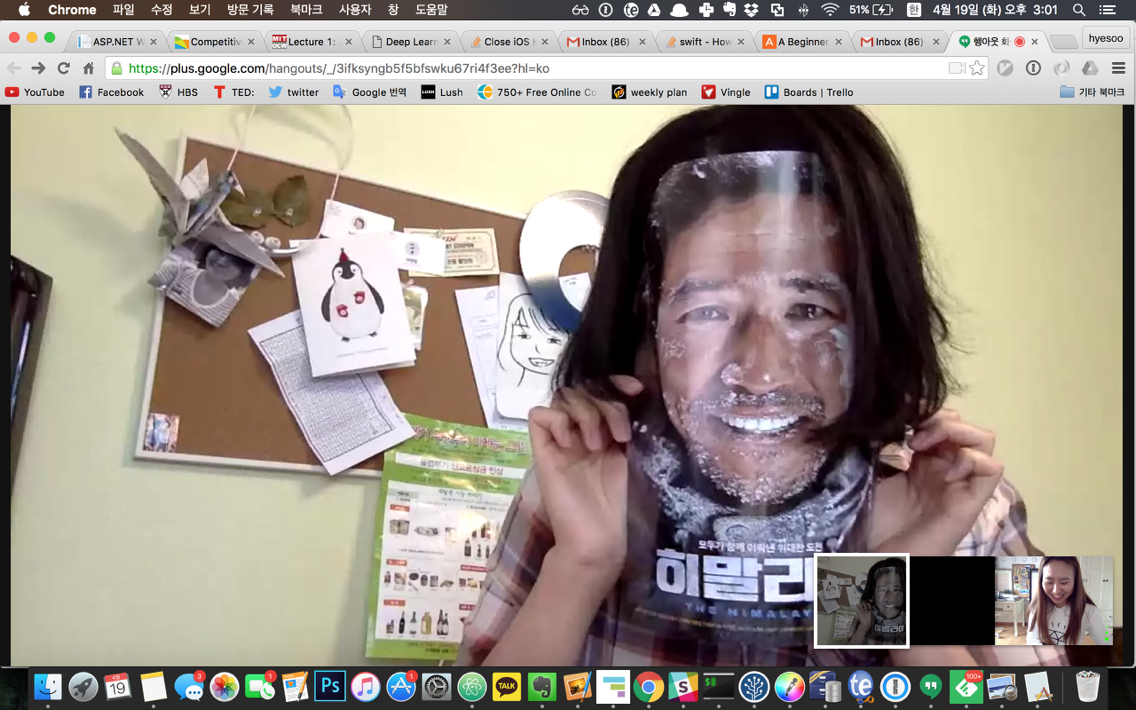Open Evernote elephant icon in dock
Screen dimensions: 1136x710
tap(542, 685)
